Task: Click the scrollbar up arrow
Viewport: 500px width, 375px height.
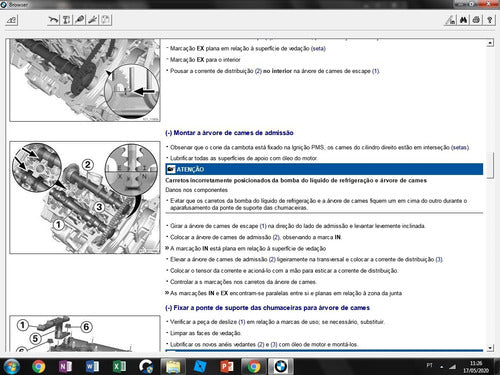Action: [x=490, y=43]
